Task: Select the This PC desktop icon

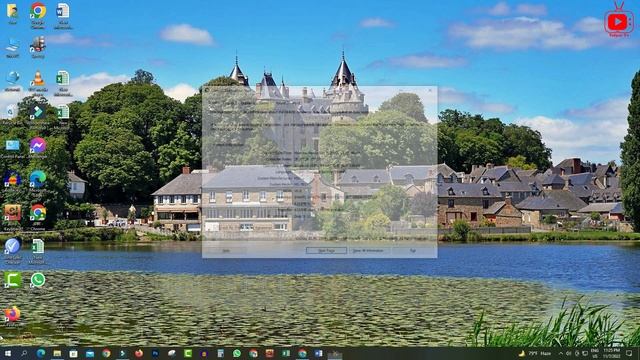Action: (13, 48)
